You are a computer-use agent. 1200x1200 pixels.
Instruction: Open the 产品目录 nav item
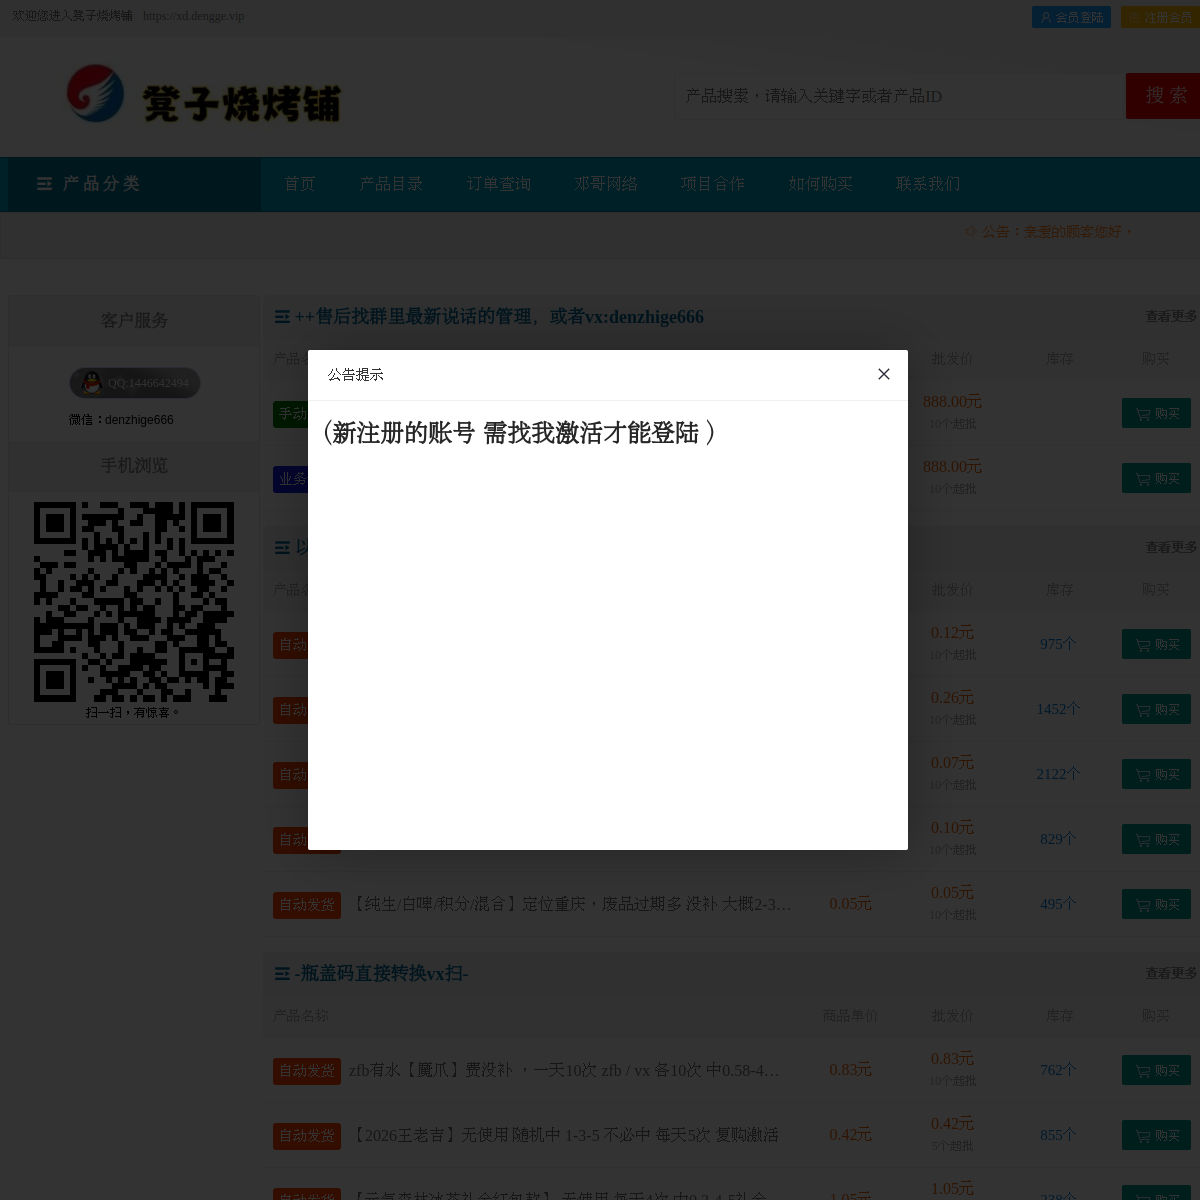pos(391,184)
